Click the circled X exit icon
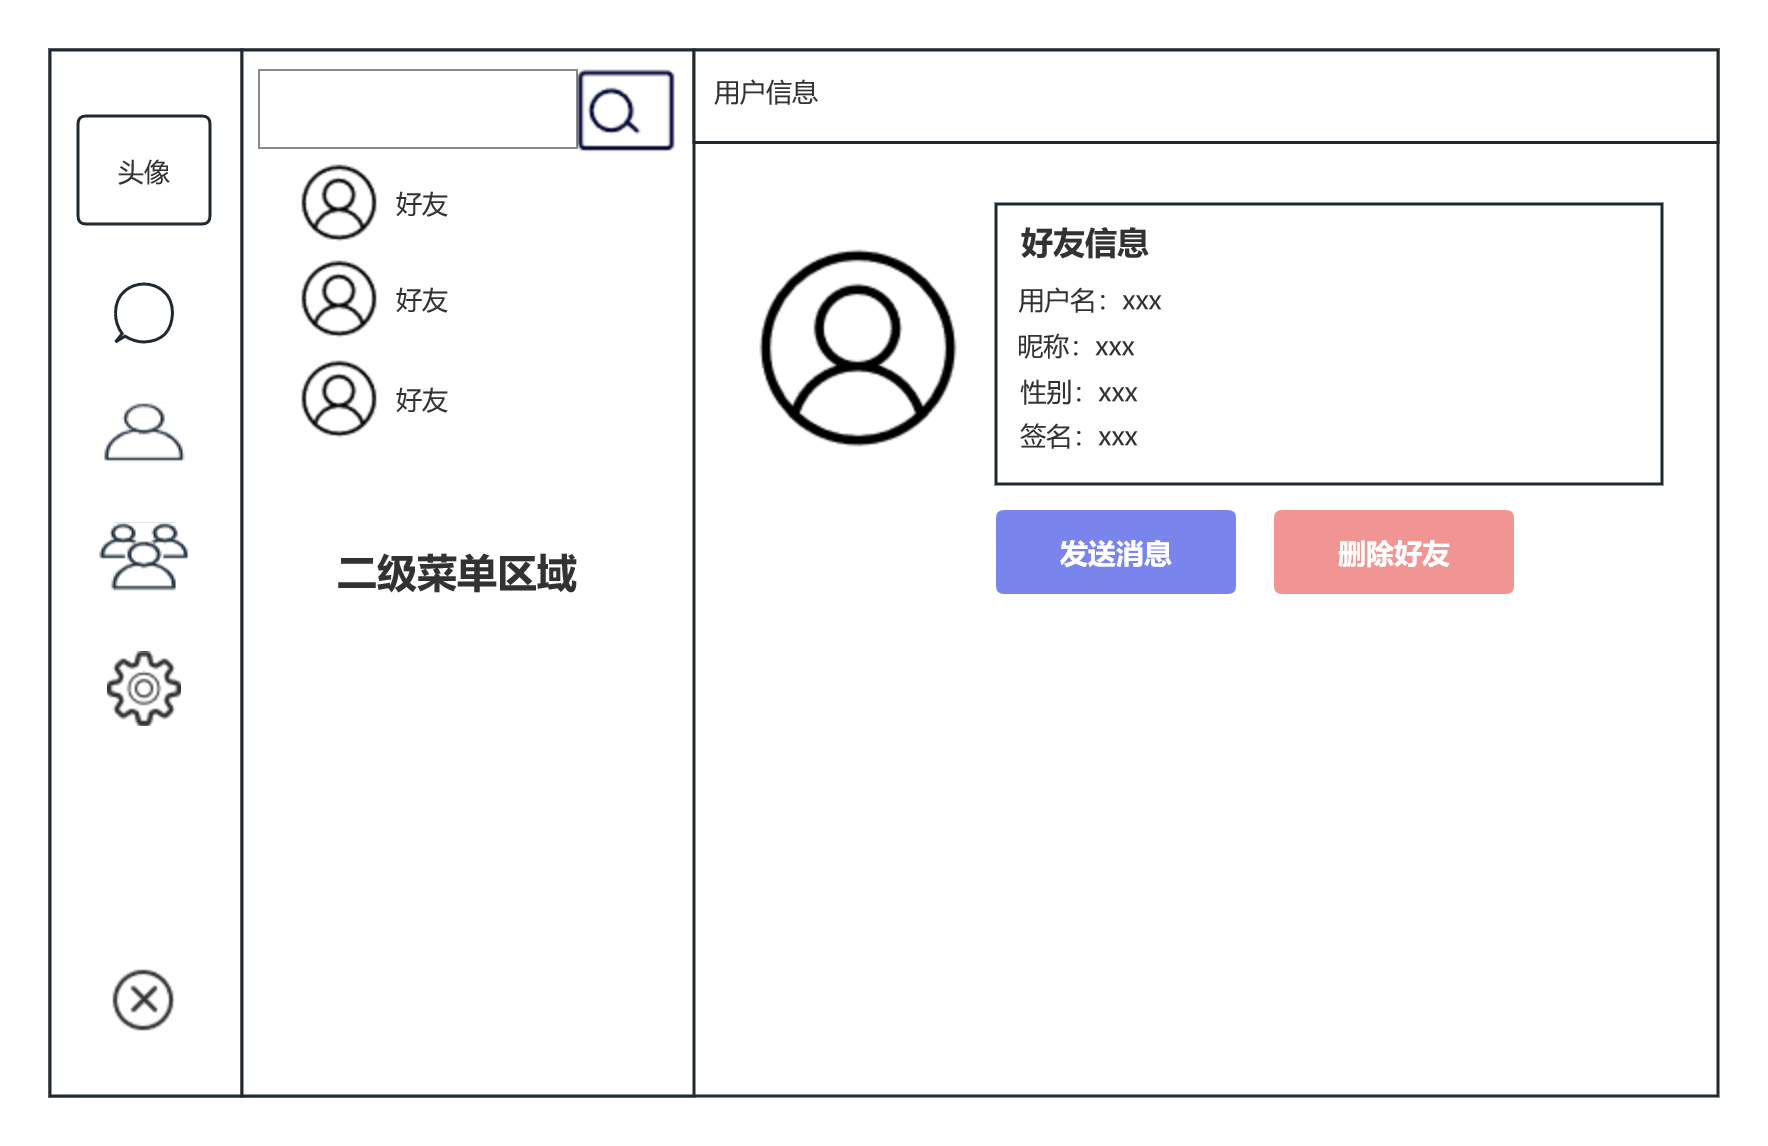 click(x=143, y=999)
